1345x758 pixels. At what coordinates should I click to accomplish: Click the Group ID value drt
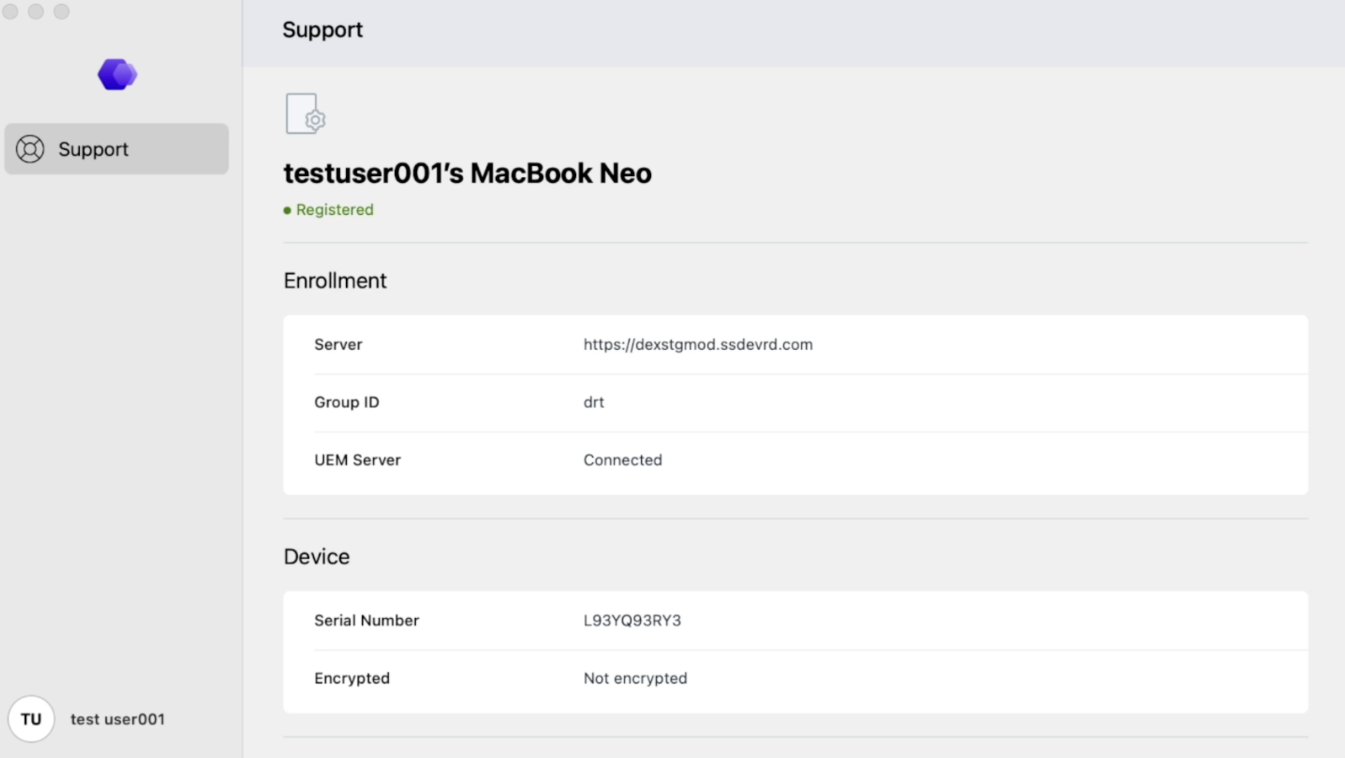[x=594, y=403]
